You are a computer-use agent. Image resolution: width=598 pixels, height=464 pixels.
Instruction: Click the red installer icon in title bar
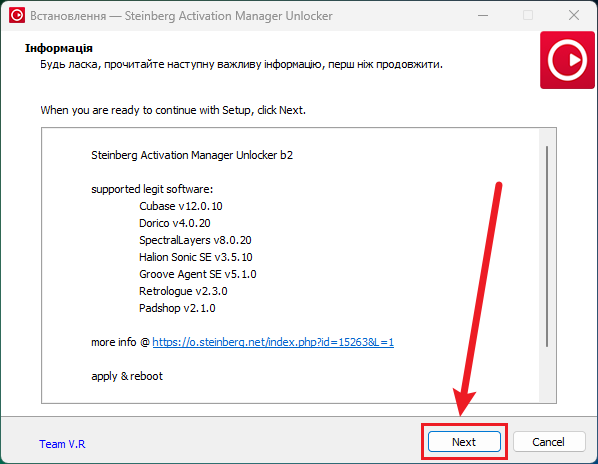coord(17,15)
